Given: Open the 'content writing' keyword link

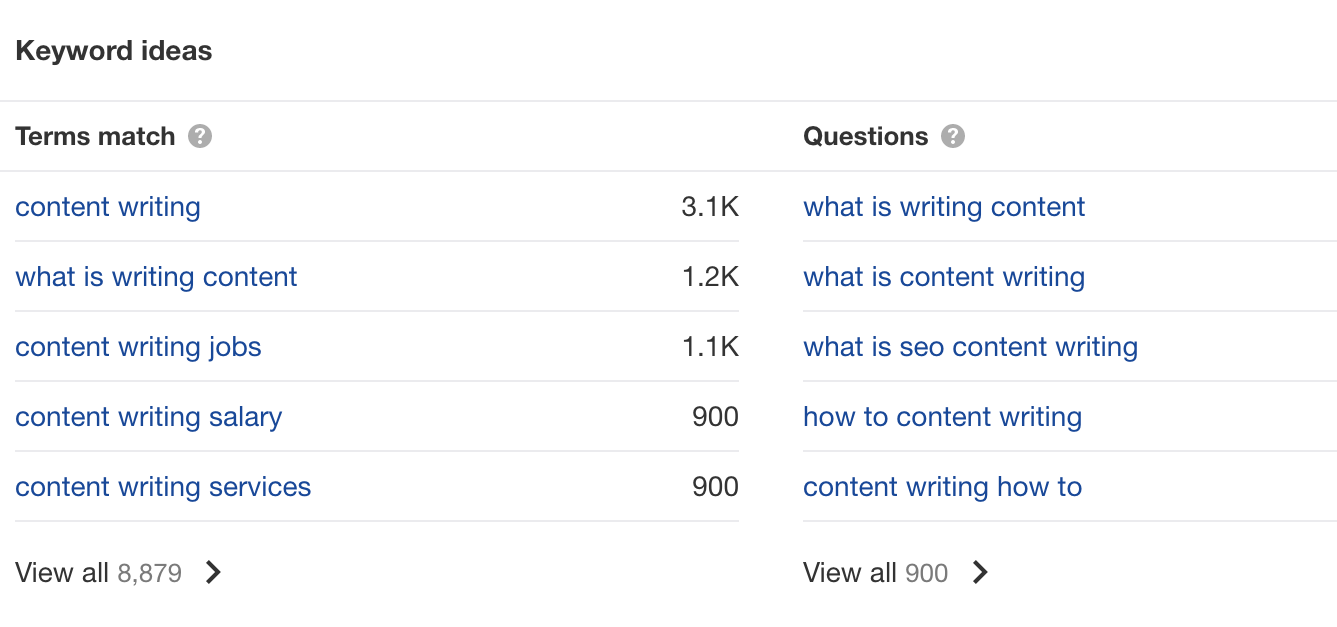Looking at the screenshot, I should [x=108, y=207].
